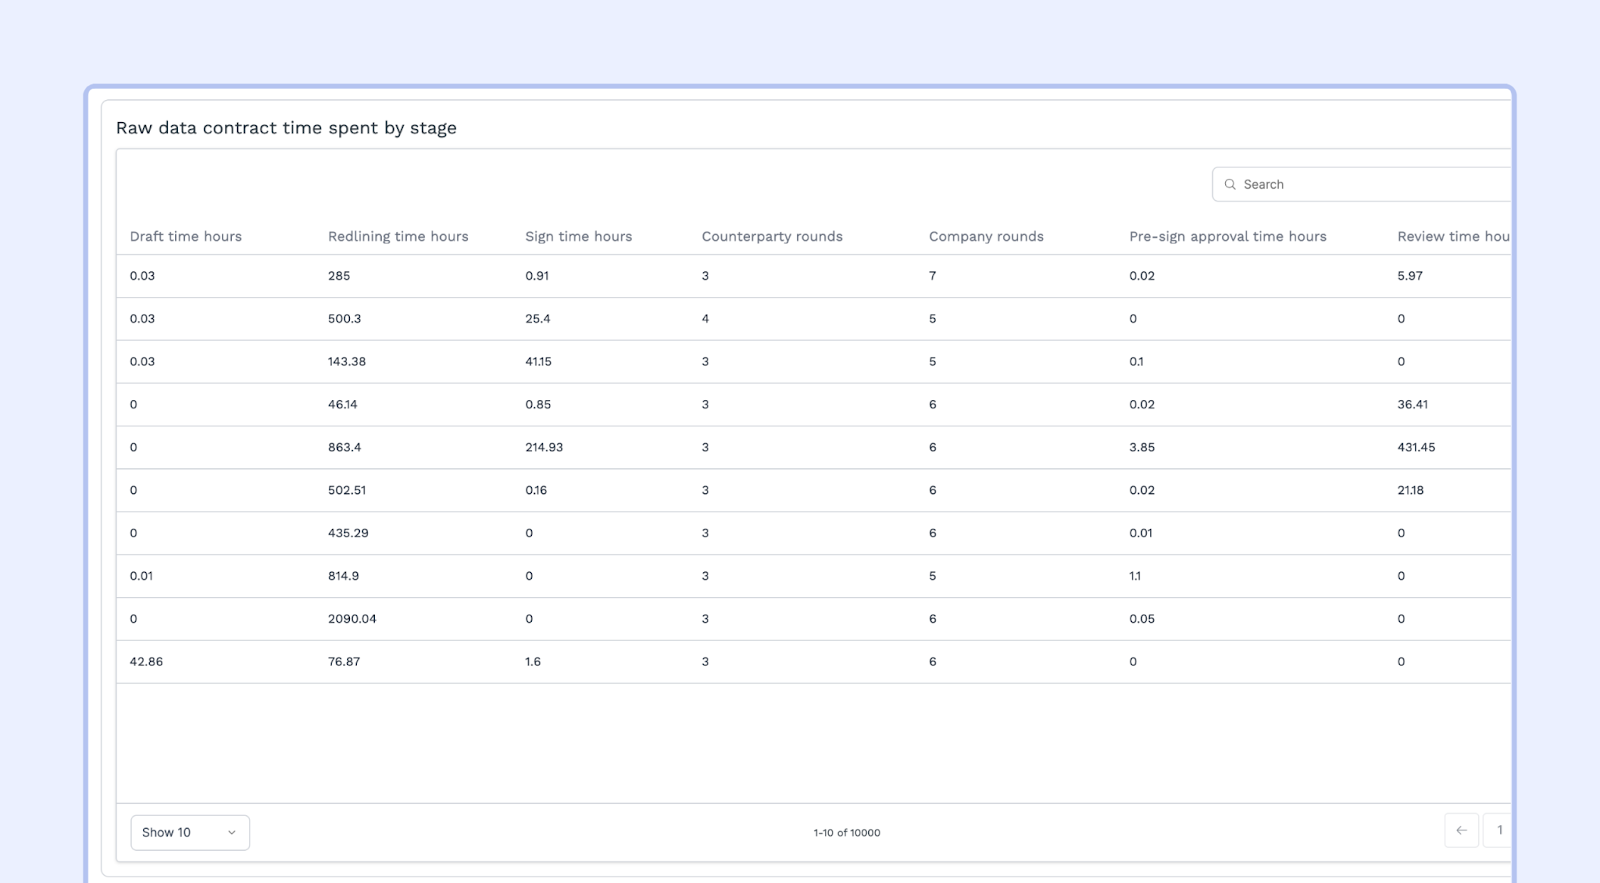Viewport: 1600px width, 883px height.
Task: Select the sign time cell 214.93
Action: [x=544, y=448]
